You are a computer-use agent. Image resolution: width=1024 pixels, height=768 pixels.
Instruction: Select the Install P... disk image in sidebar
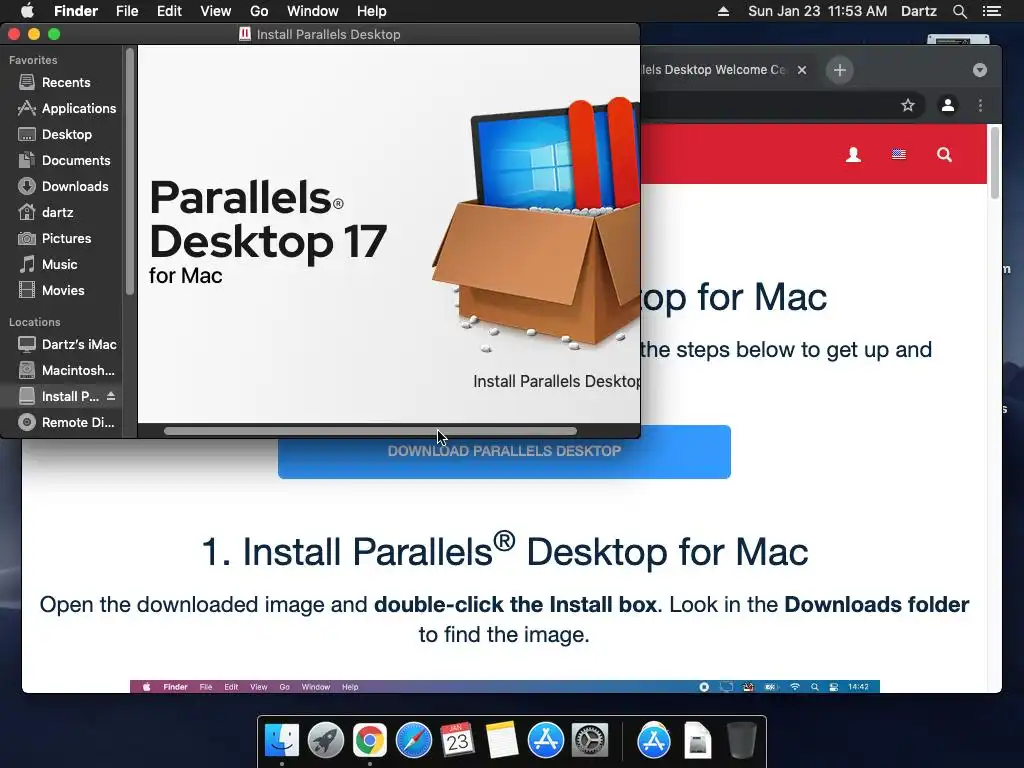pyautogui.click(x=59, y=396)
